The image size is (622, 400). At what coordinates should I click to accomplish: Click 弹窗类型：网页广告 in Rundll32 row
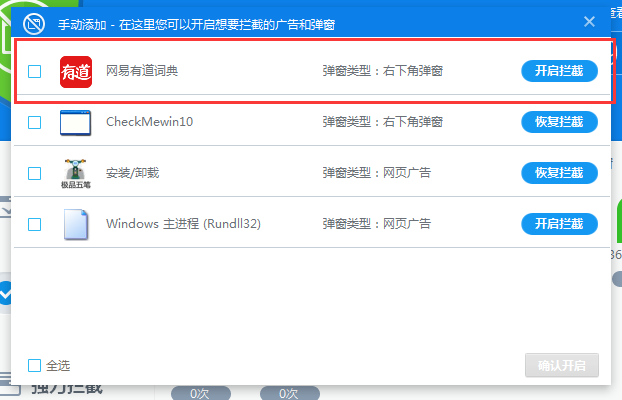click(x=377, y=224)
